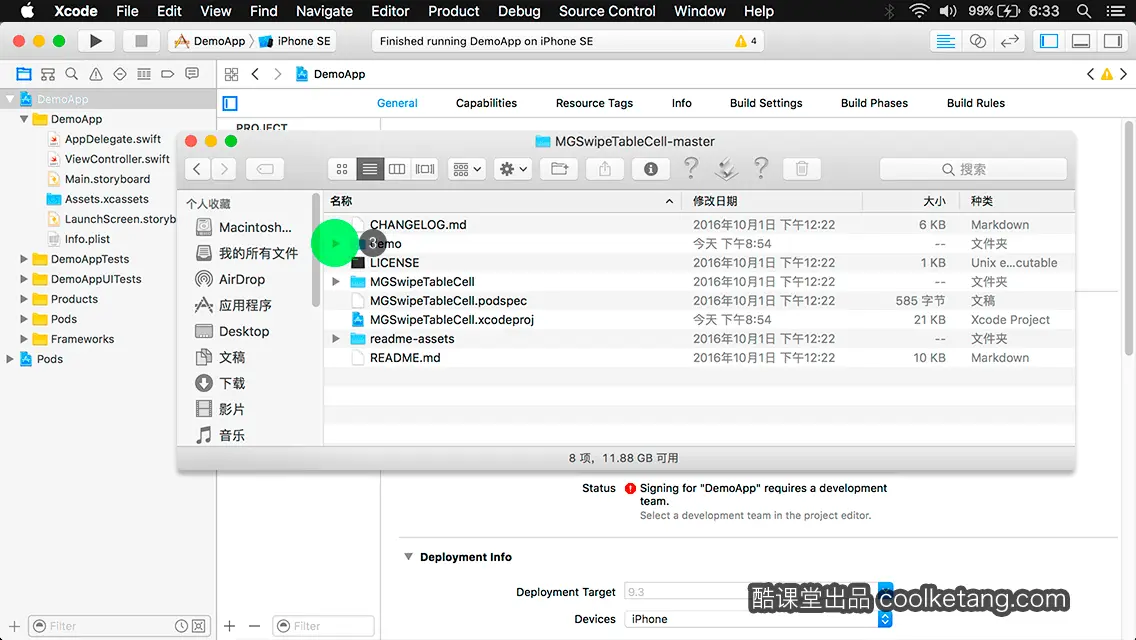Click the Get Info button in Finder
This screenshot has width=1136, height=640.
pyautogui.click(x=651, y=169)
